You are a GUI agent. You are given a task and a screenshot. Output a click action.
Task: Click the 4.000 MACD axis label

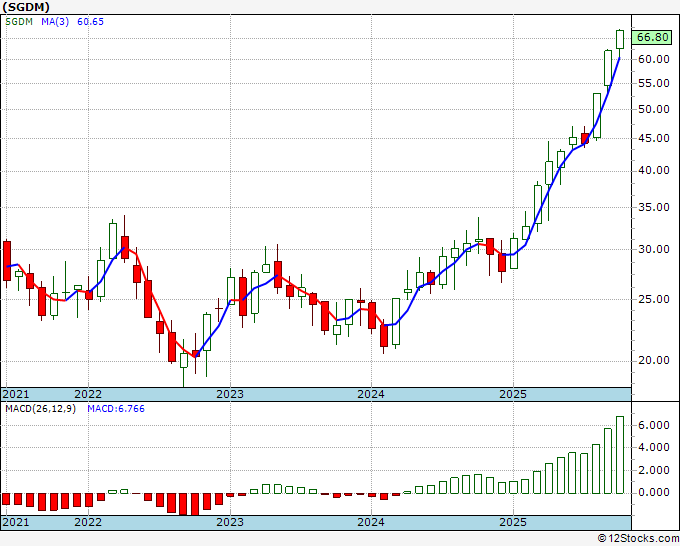coord(654,448)
